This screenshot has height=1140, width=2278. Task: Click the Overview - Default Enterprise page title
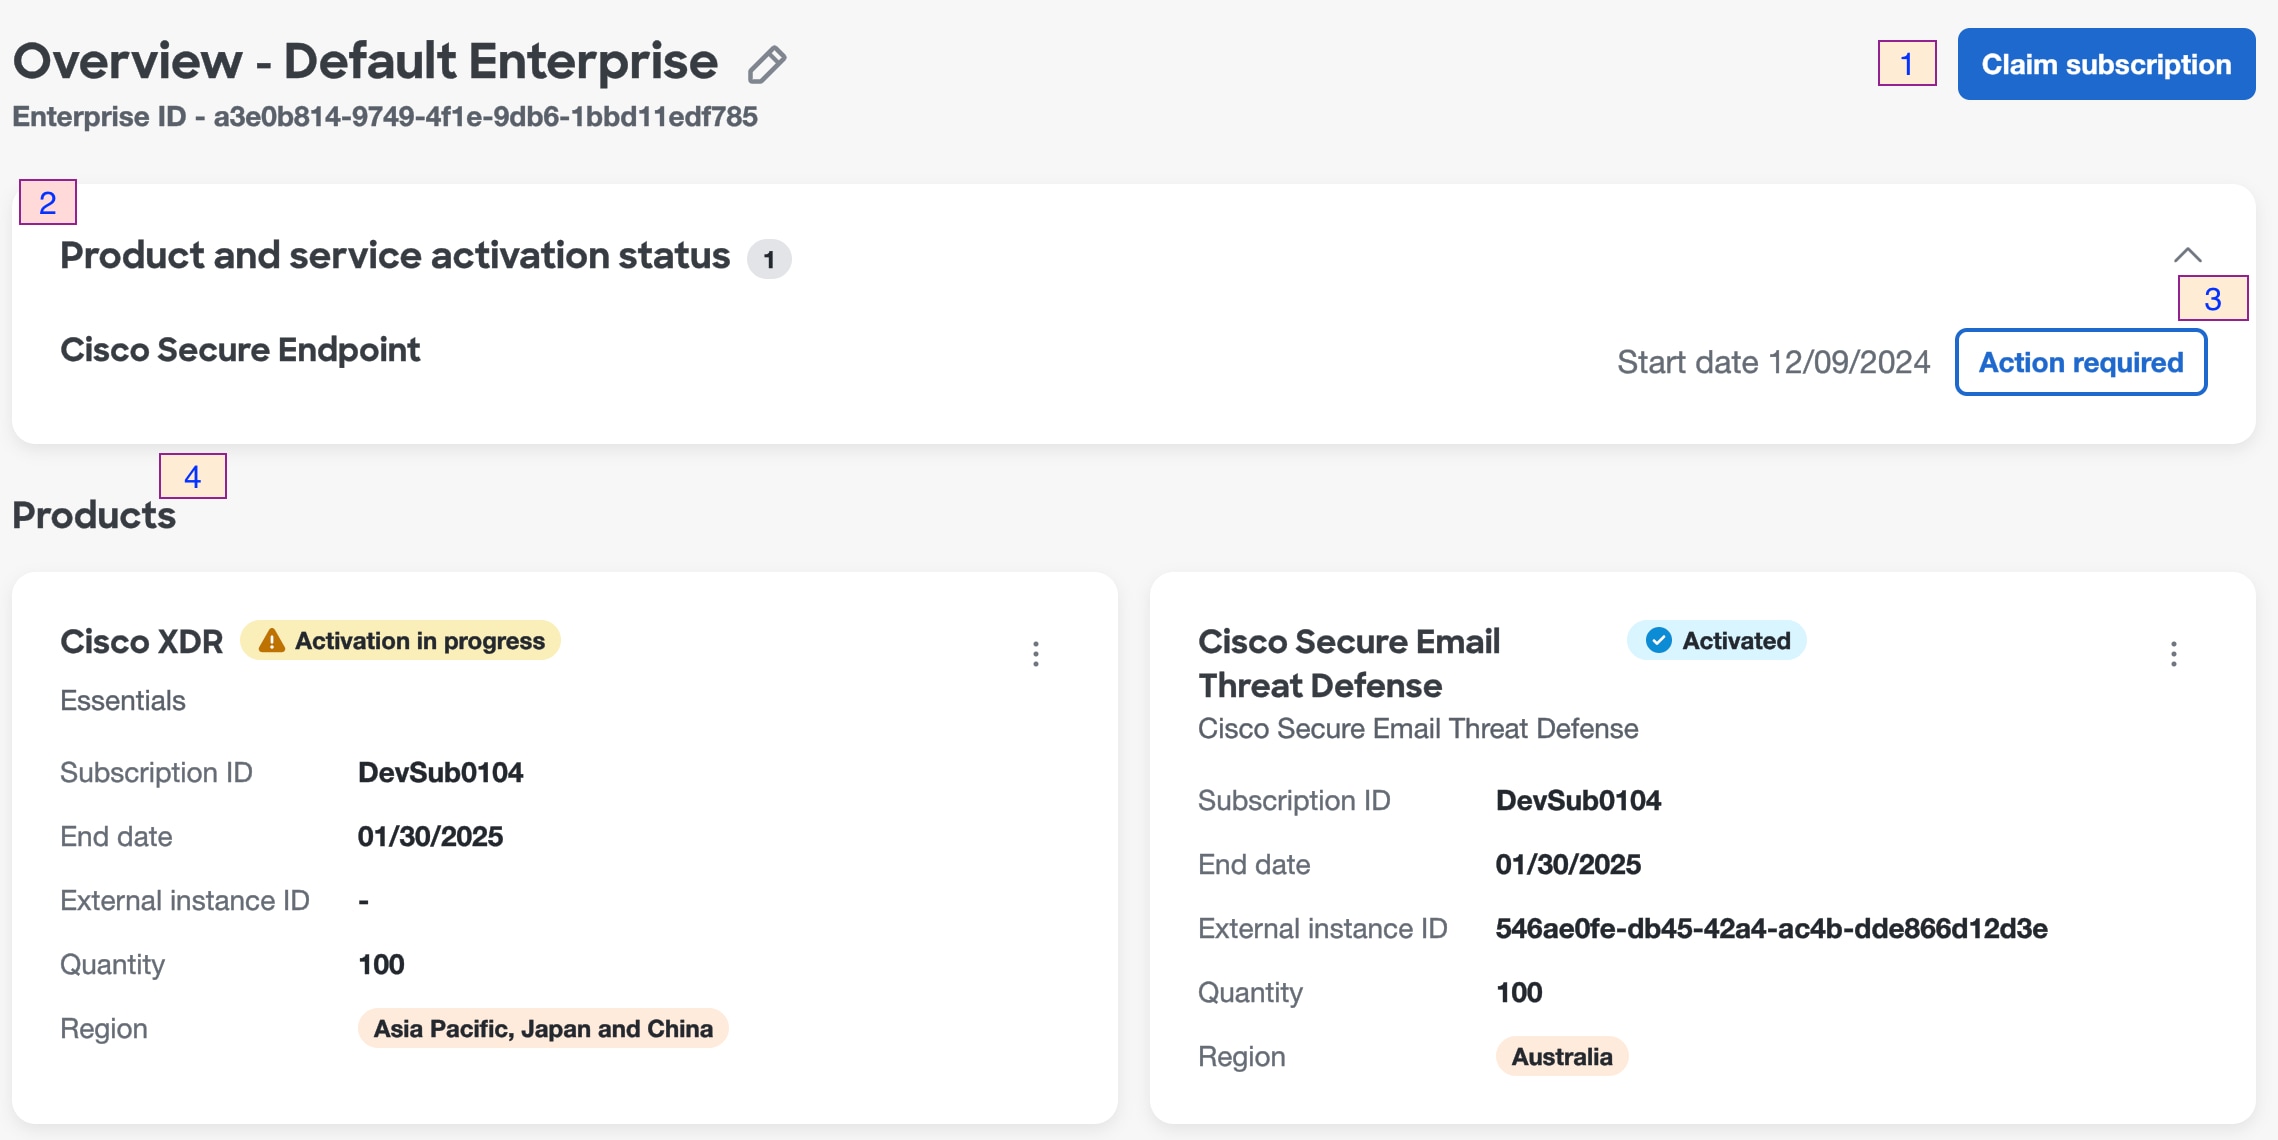(365, 62)
